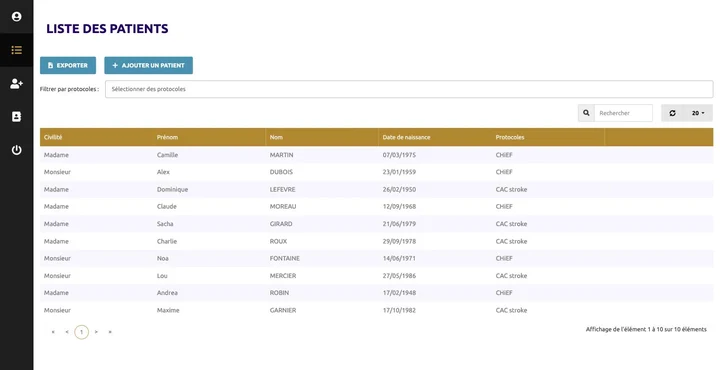Go to next page with > button

coord(96,332)
